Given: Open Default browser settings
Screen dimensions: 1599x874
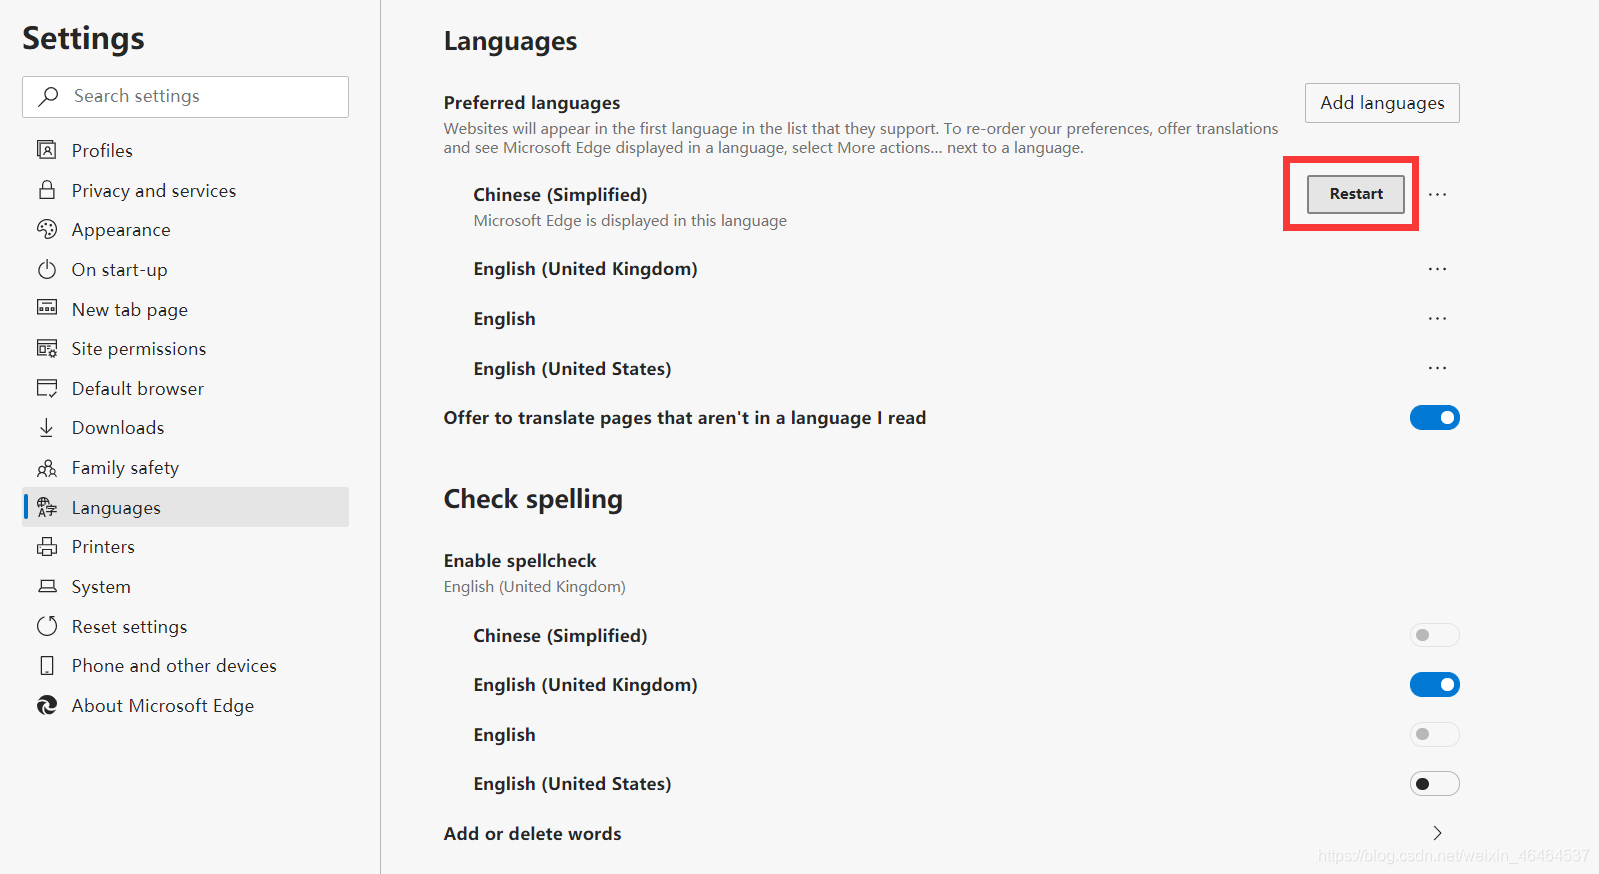Looking at the screenshot, I should pyautogui.click(x=186, y=388).
